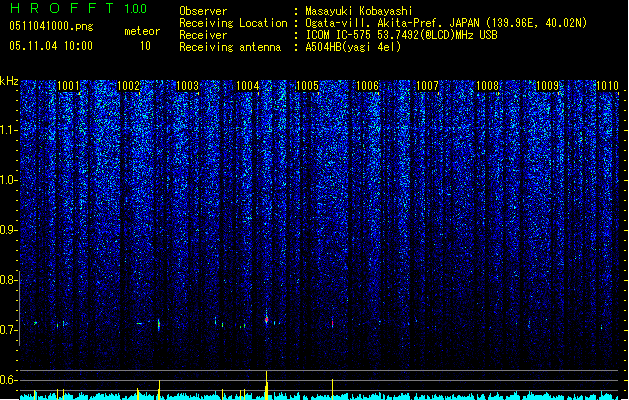Click the 1009 time marker
The height and width of the screenshot is (400, 629).
pyautogui.click(x=548, y=85)
